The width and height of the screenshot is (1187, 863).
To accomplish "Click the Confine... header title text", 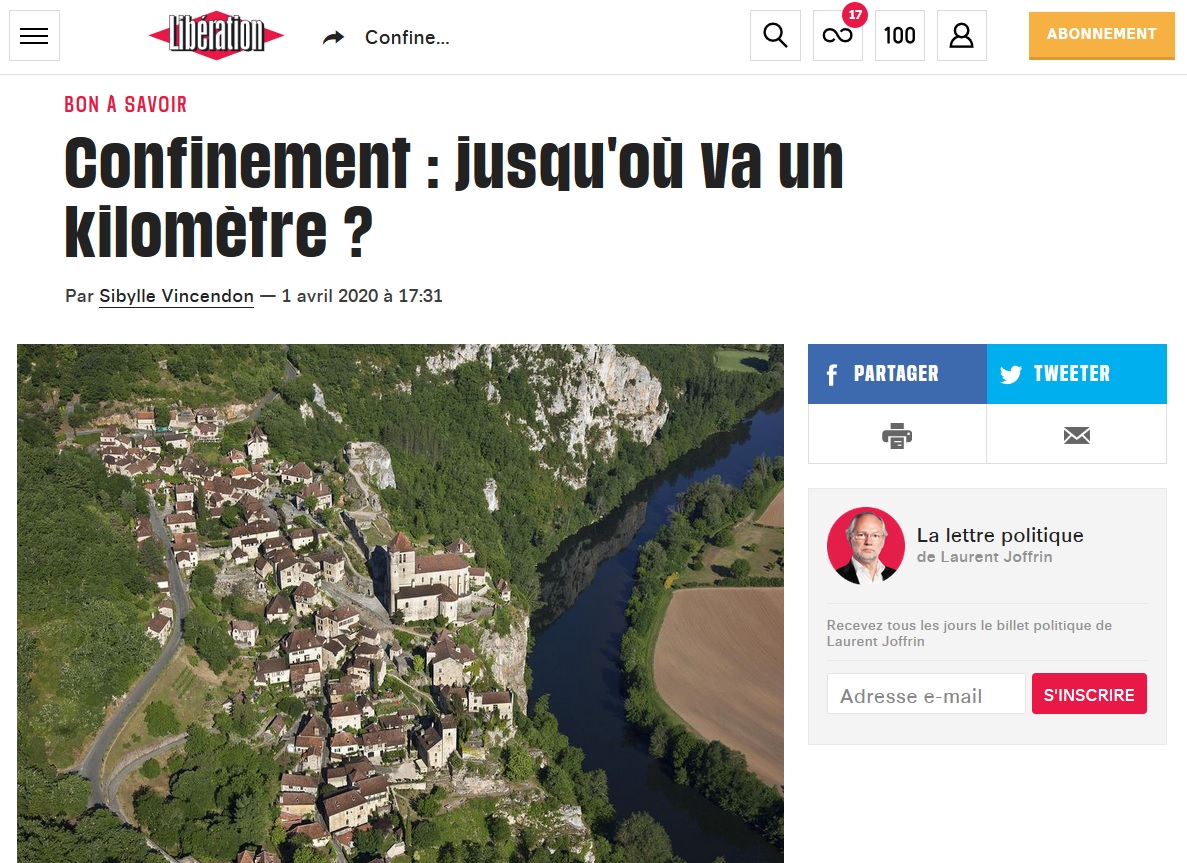I will [407, 37].
